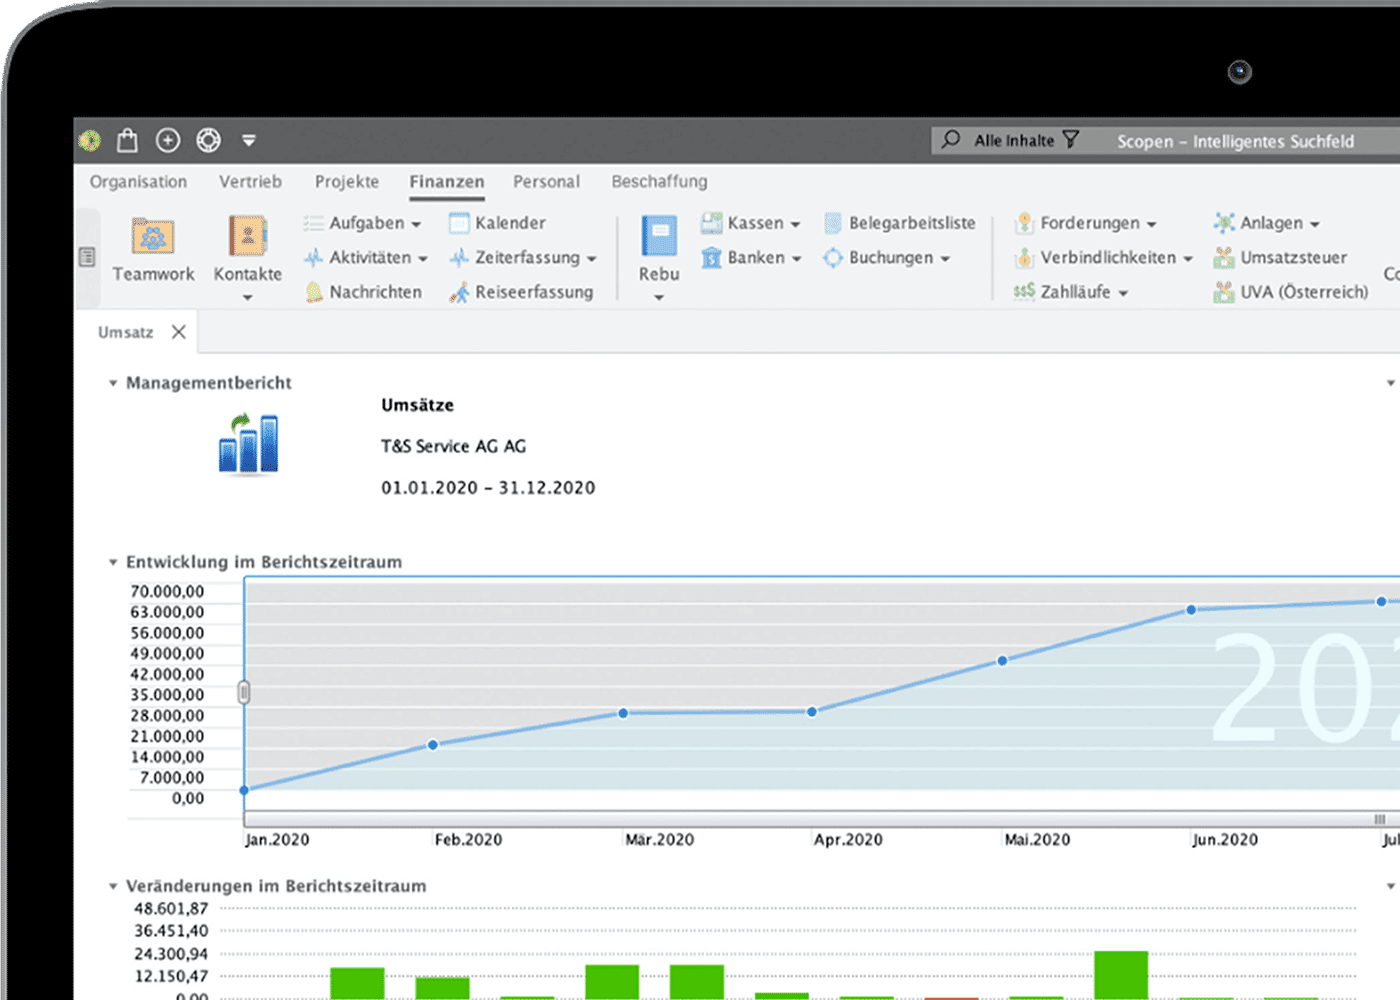Click the Anlagen icon
This screenshot has width=1400, height=1000.
(1224, 223)
